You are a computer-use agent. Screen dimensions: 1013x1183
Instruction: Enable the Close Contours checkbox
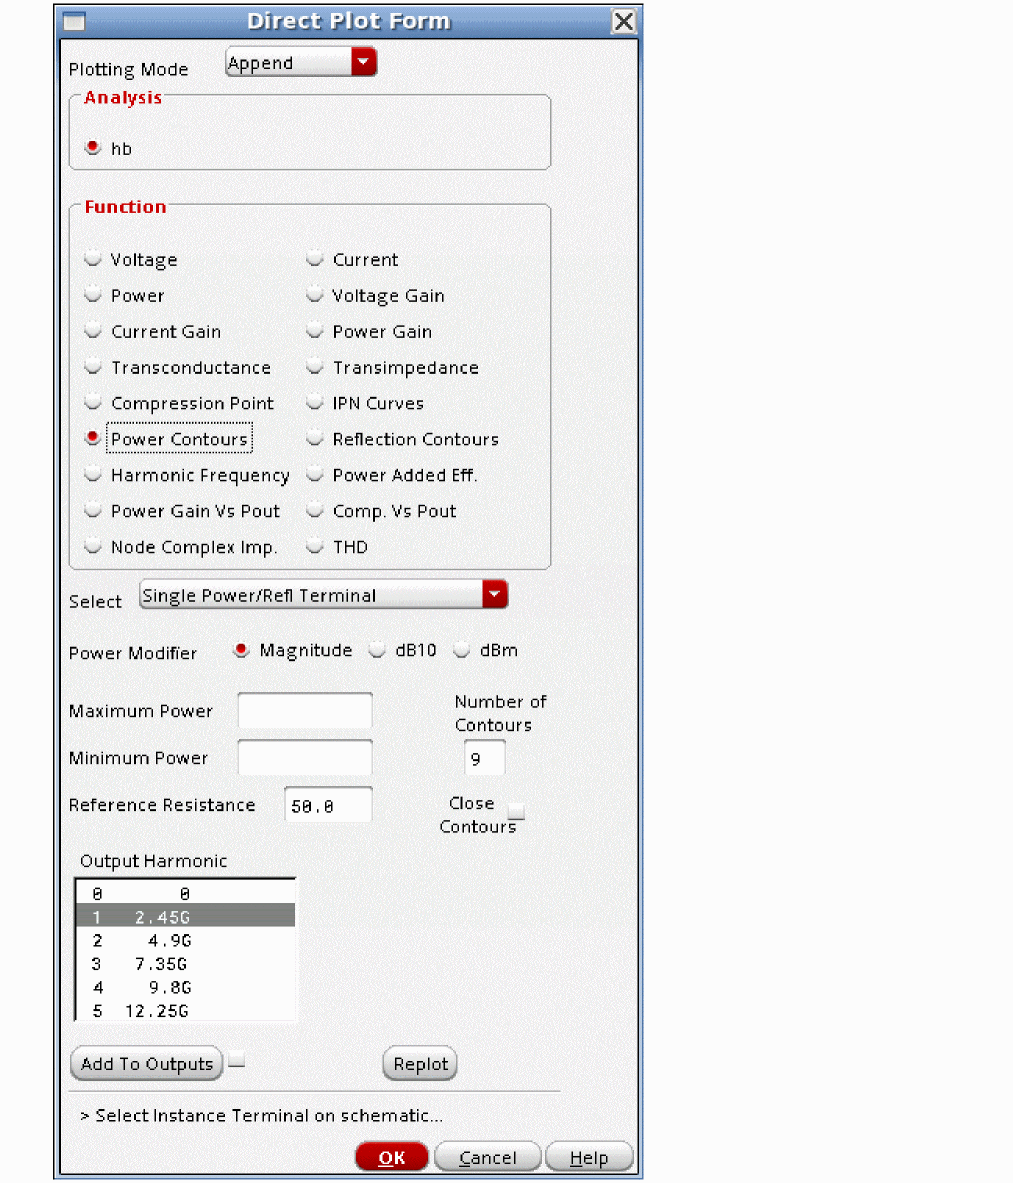(516, 811)
